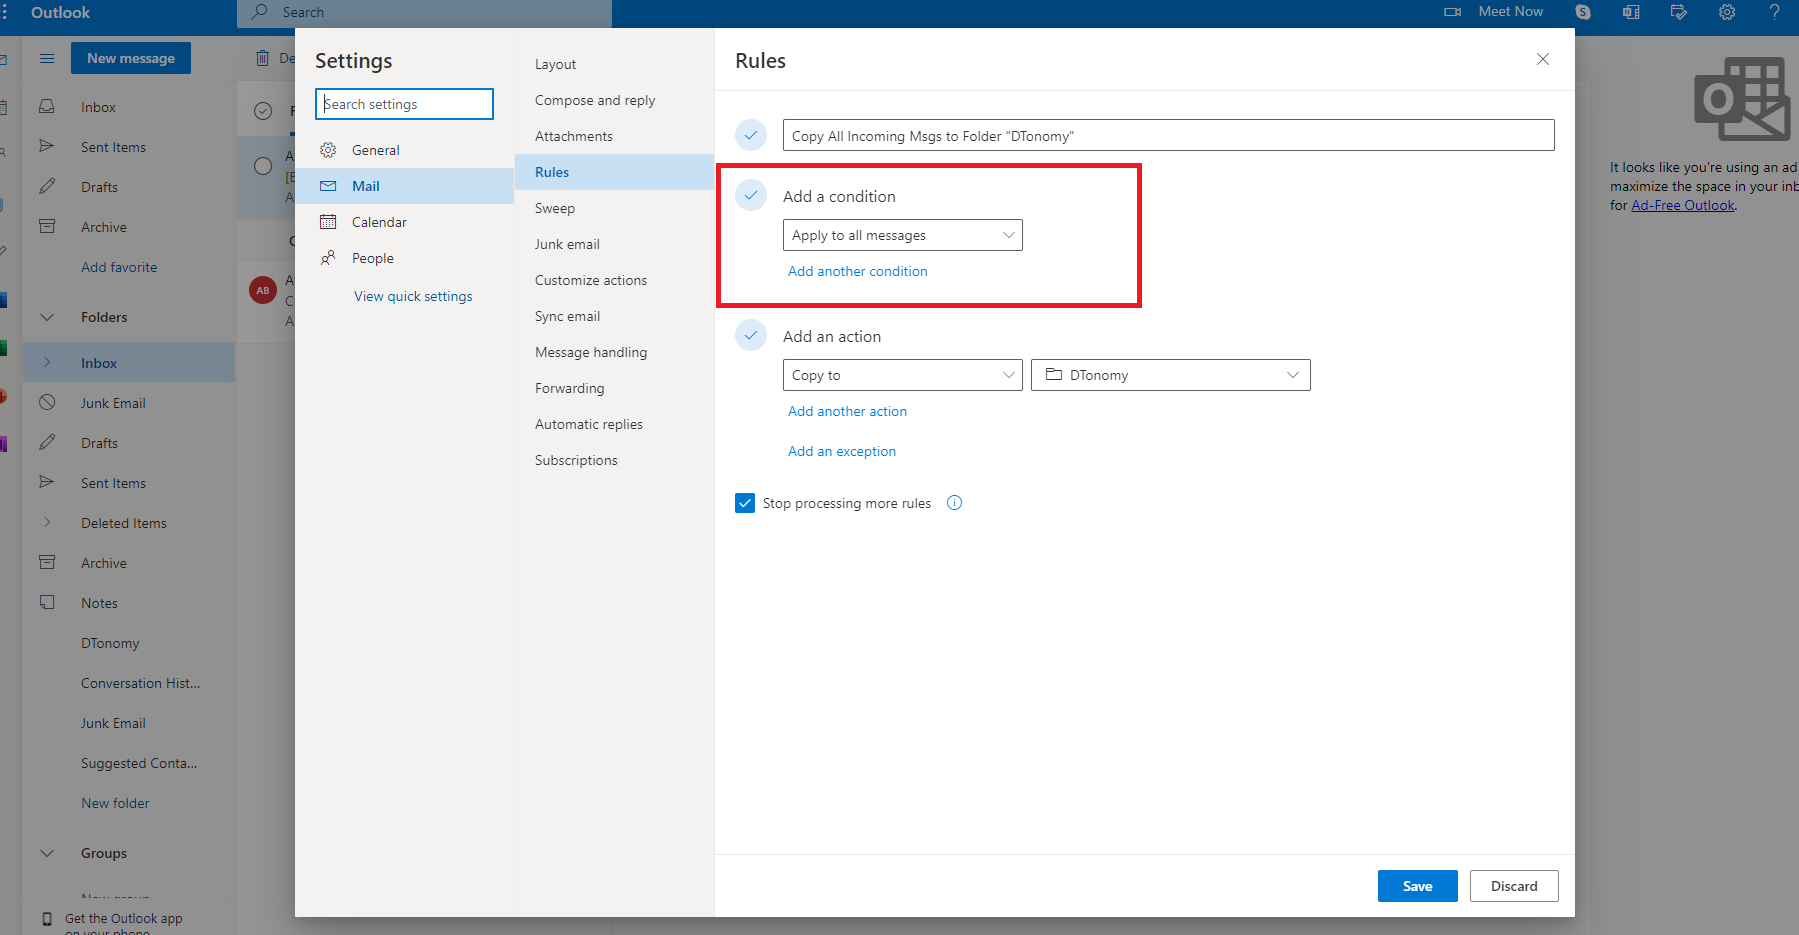The image size is (1799, 935).
Task: Click New folder in sidebar
Action: 115,803
